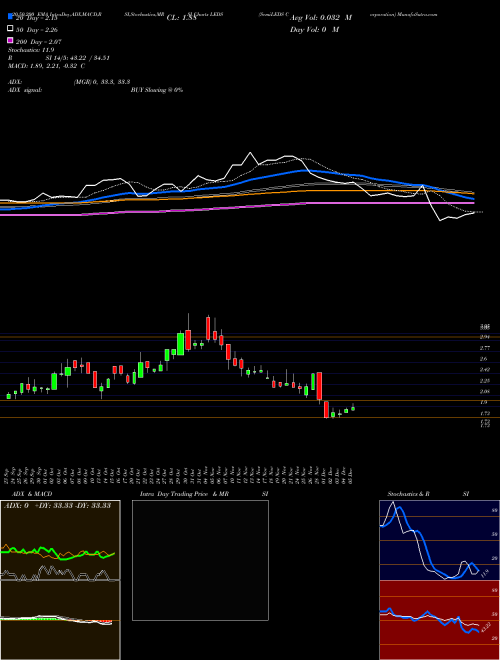This screenshot has width=500, height=660.
Task: Click the 'ADX & MACD' panel title
Action: point(32,494)
